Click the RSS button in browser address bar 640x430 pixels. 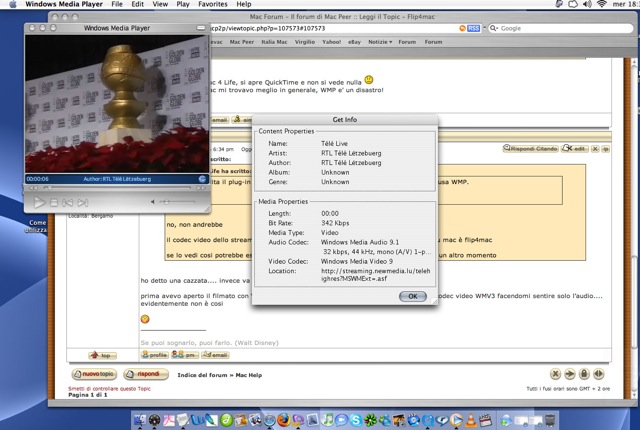[473, 28]
